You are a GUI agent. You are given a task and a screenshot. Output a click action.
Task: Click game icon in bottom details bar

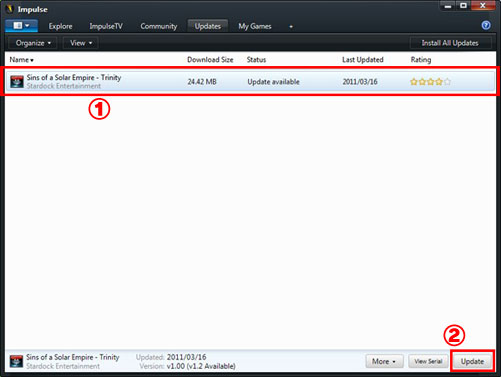16,361
